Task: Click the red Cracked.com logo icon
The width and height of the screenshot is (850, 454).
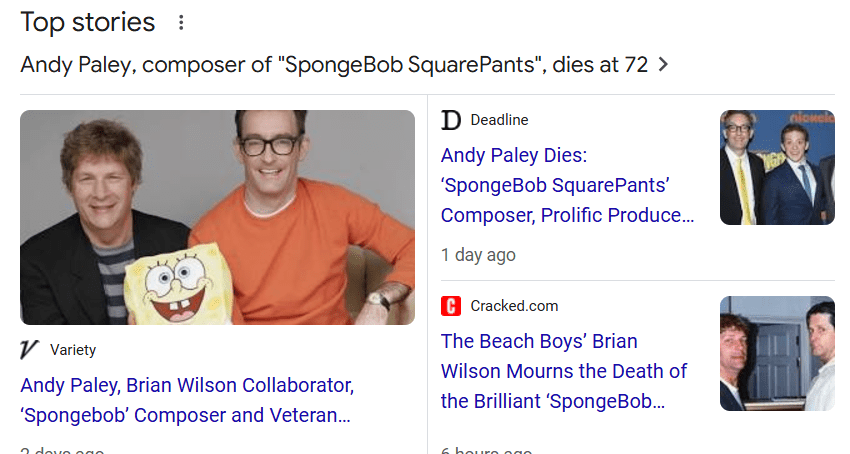Action: [x=451, y=306]
